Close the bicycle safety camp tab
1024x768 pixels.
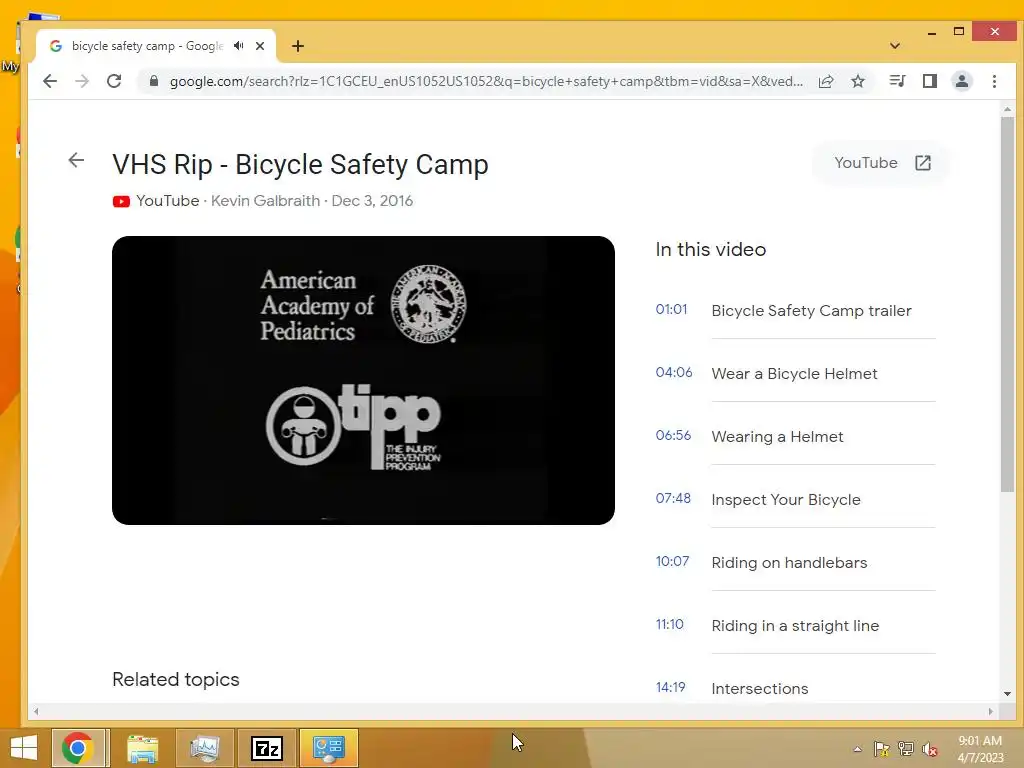point(260,46)
